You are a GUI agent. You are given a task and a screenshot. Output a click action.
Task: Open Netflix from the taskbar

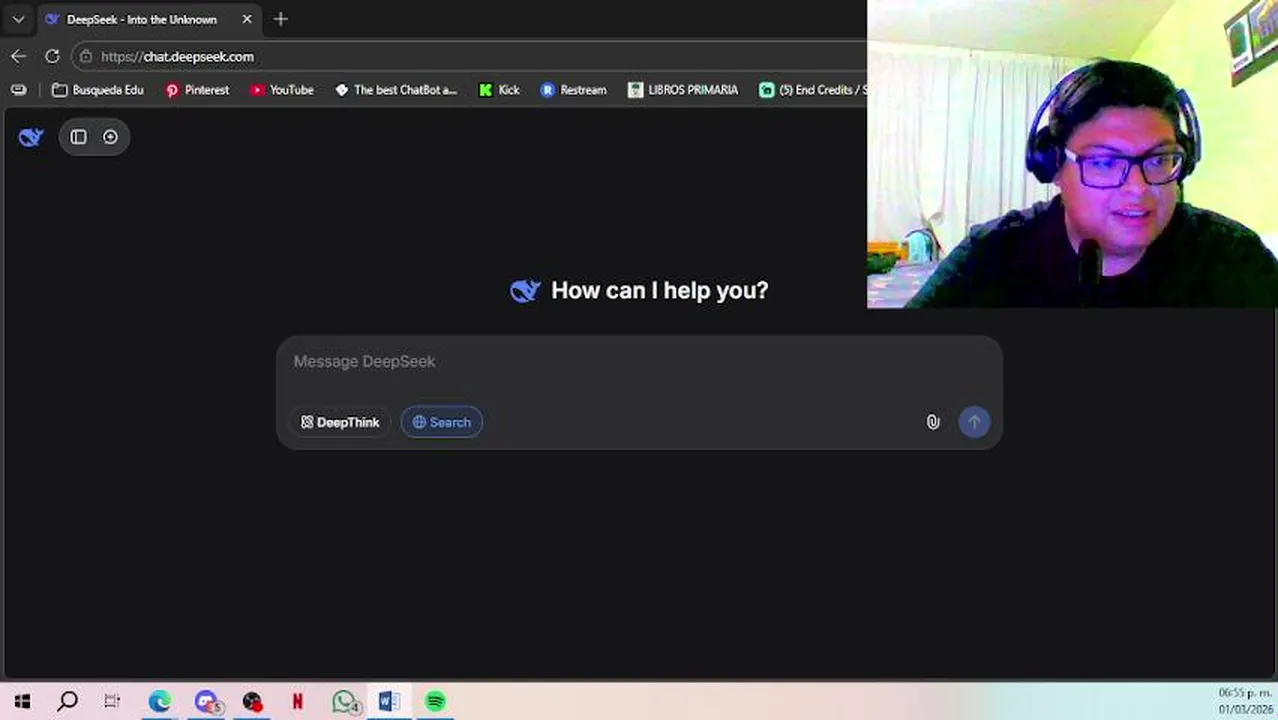[297, 702]
